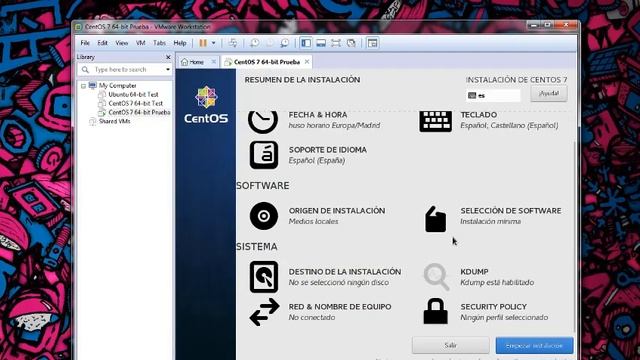Open the Selección de Software package icon
This screenshot has height=360, width=640.
(436, 219)
